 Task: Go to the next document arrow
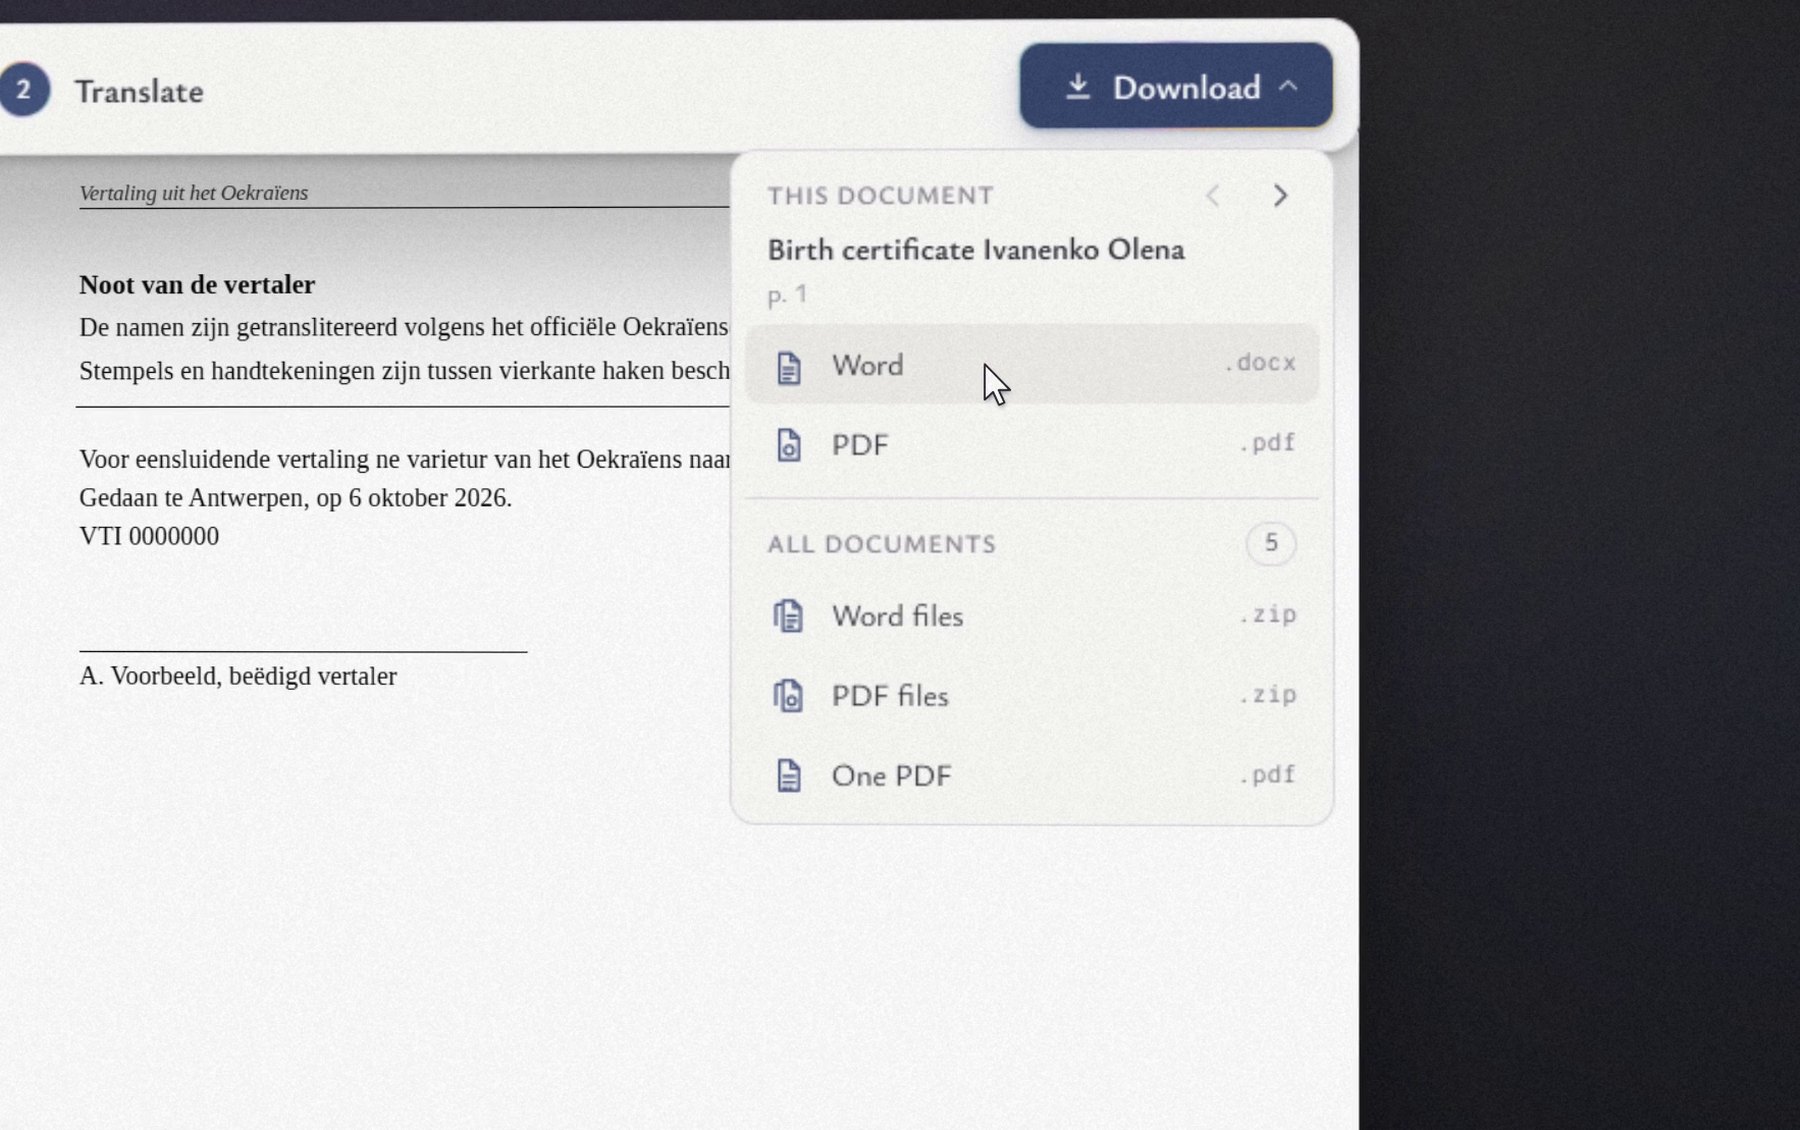1280,195
